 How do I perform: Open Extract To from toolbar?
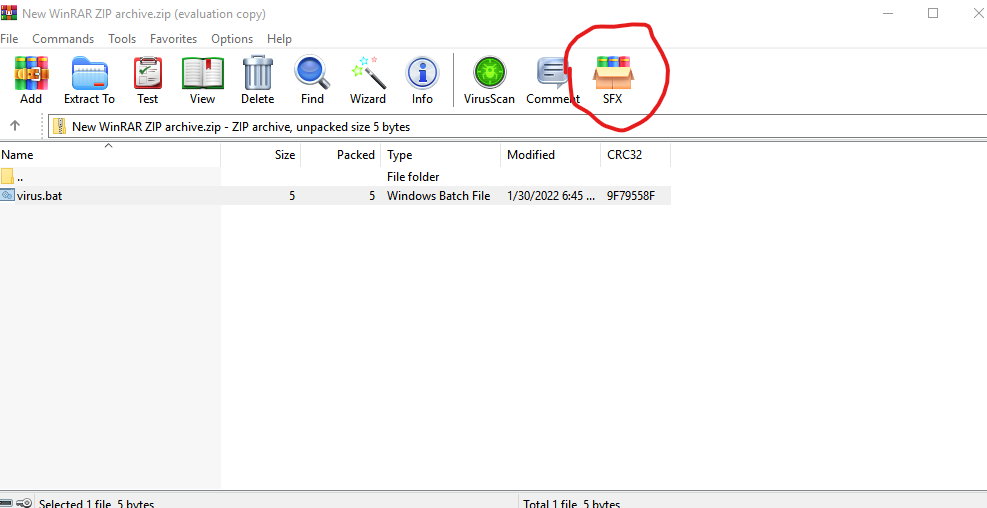pyautogui.click(x=89, y=80)
